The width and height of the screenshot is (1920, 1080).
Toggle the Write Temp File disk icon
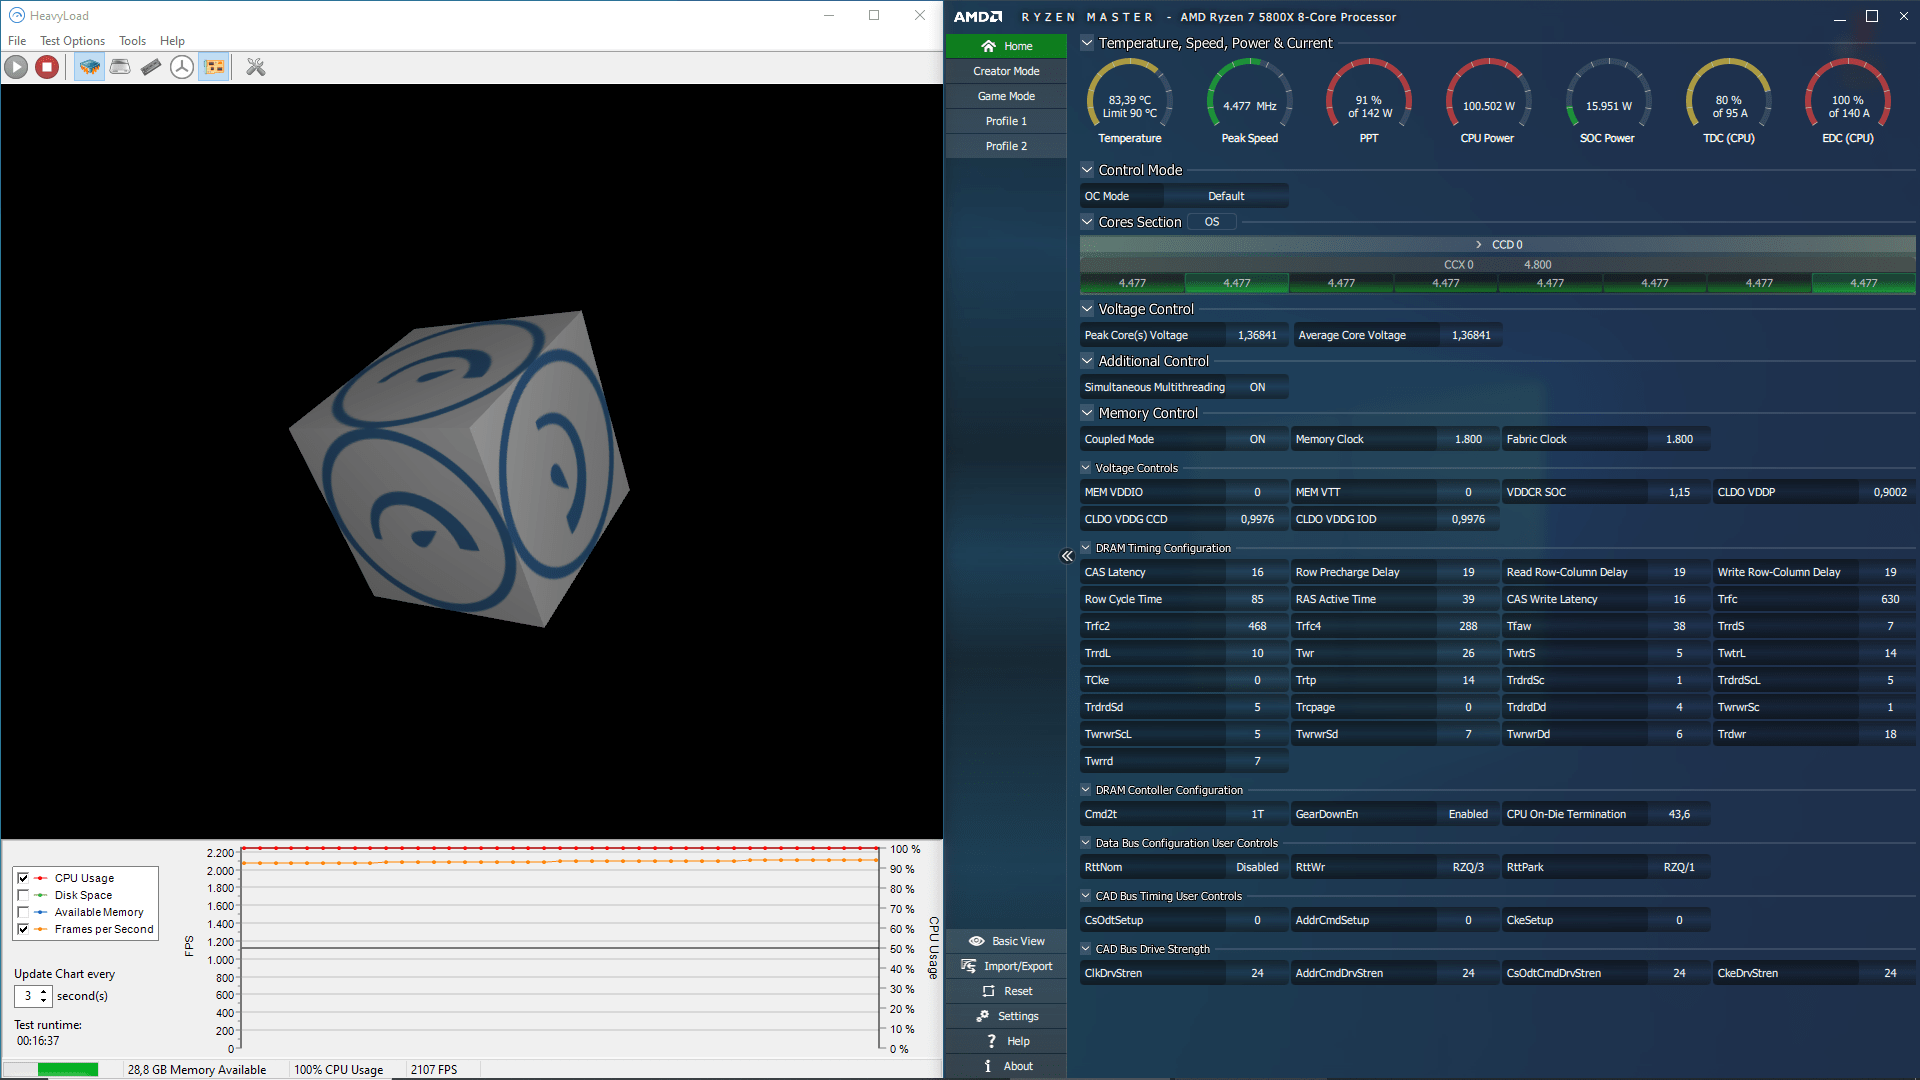(x=120, y=67)
